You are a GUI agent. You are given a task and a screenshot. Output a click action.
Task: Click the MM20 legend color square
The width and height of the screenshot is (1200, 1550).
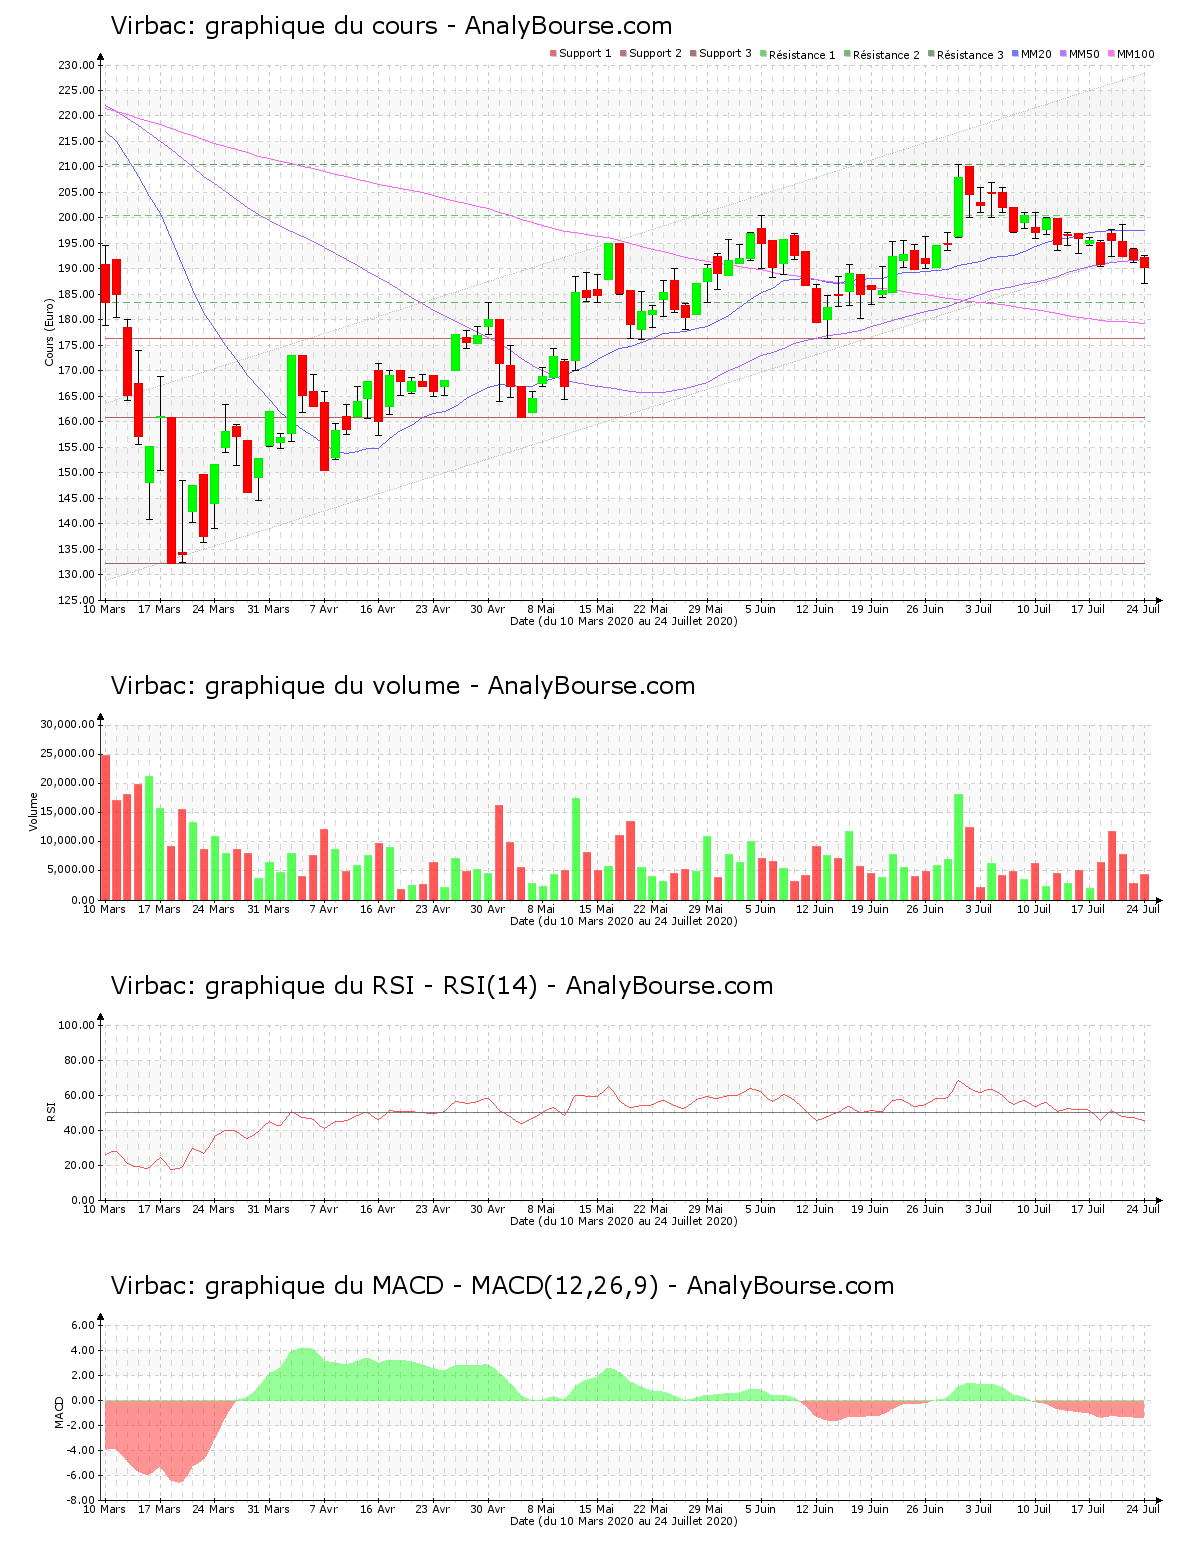click(1015, 53)
